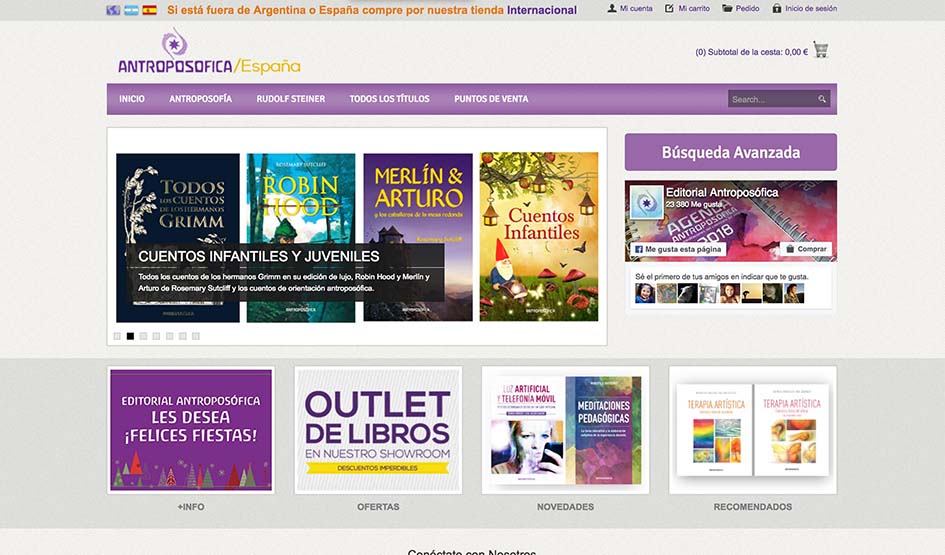The image size is (945, 555).
Task: Click the search magnifier icon
Action: point(822,99)
